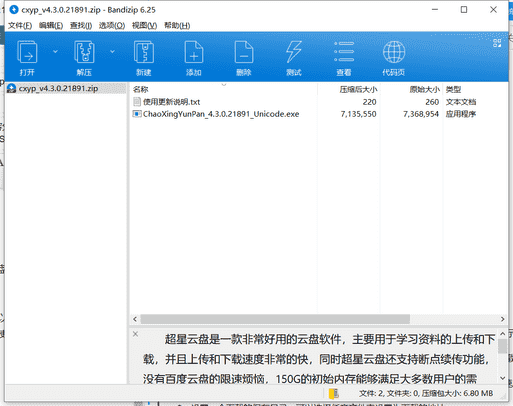Open the 文件(F) menu
Screen dimensions: 513x406
(x=20, y=26)
